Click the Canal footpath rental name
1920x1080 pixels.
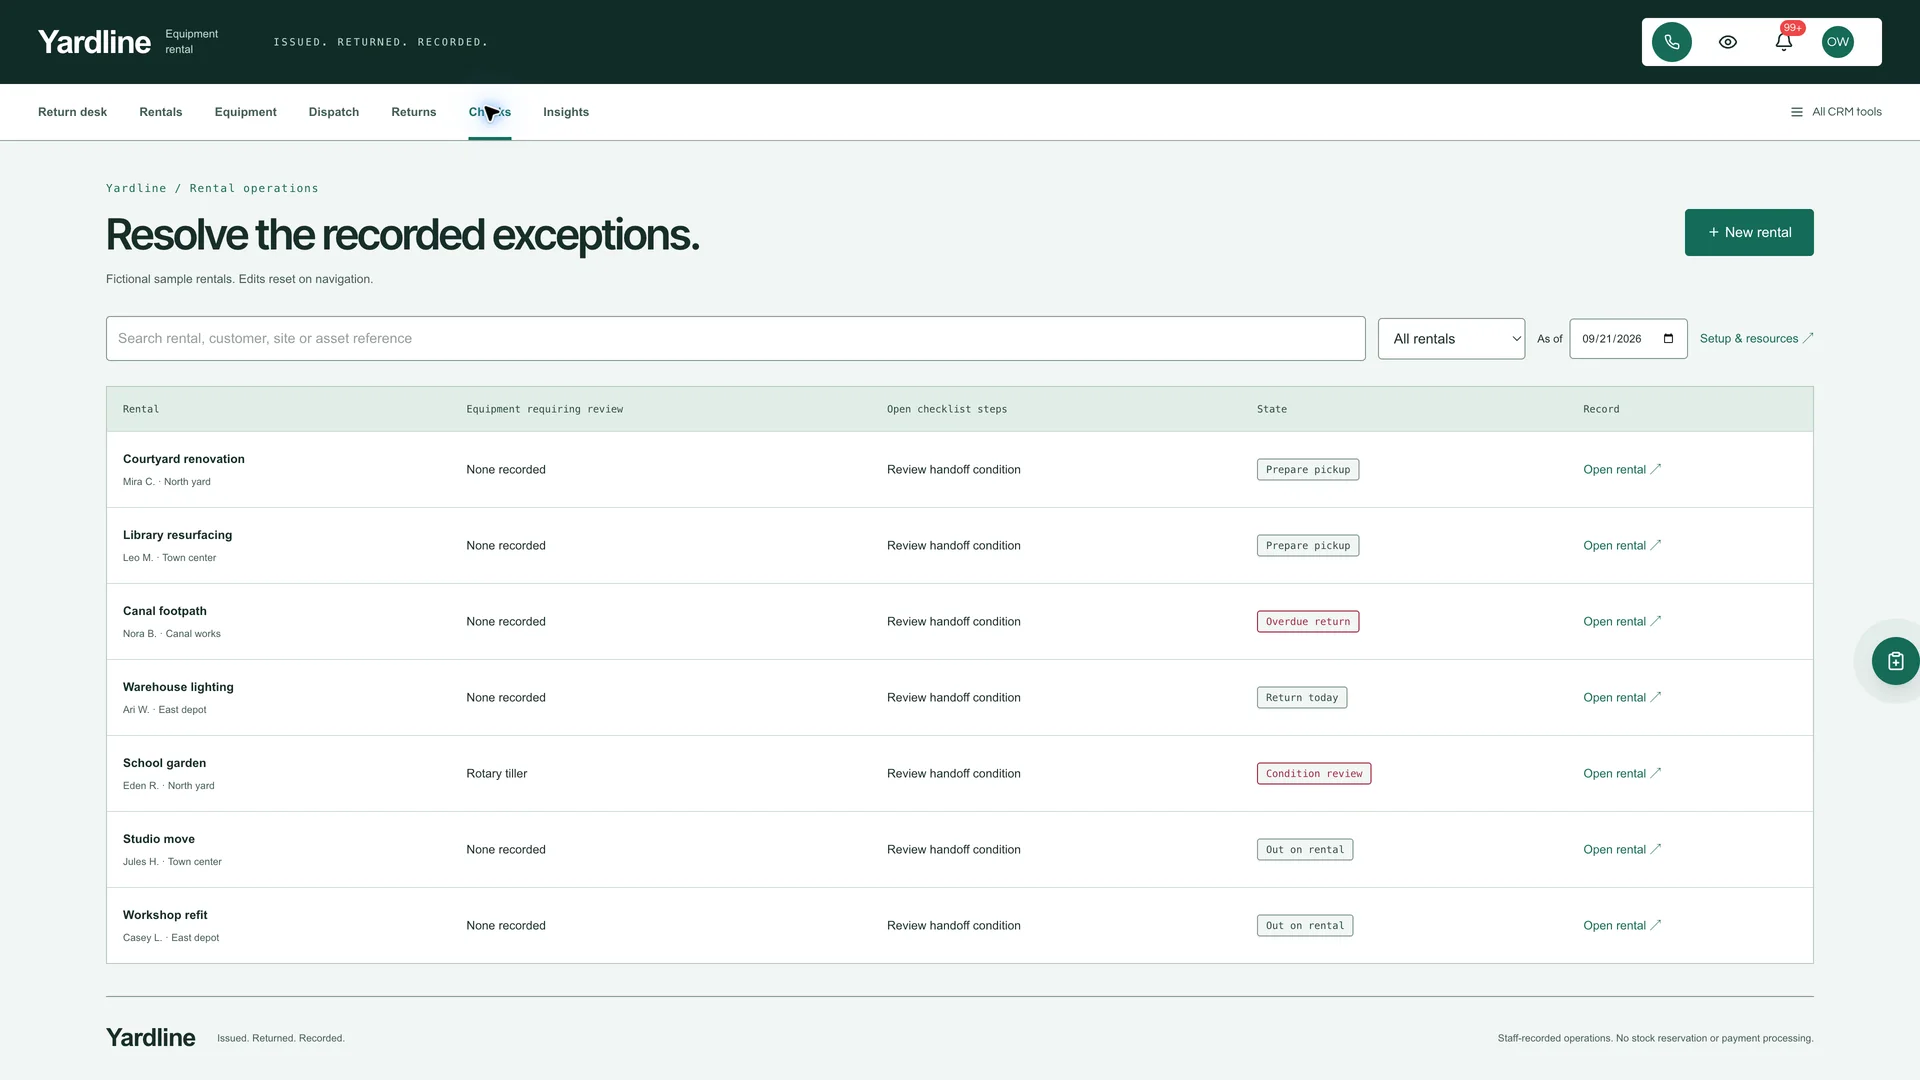coord(164,611)
